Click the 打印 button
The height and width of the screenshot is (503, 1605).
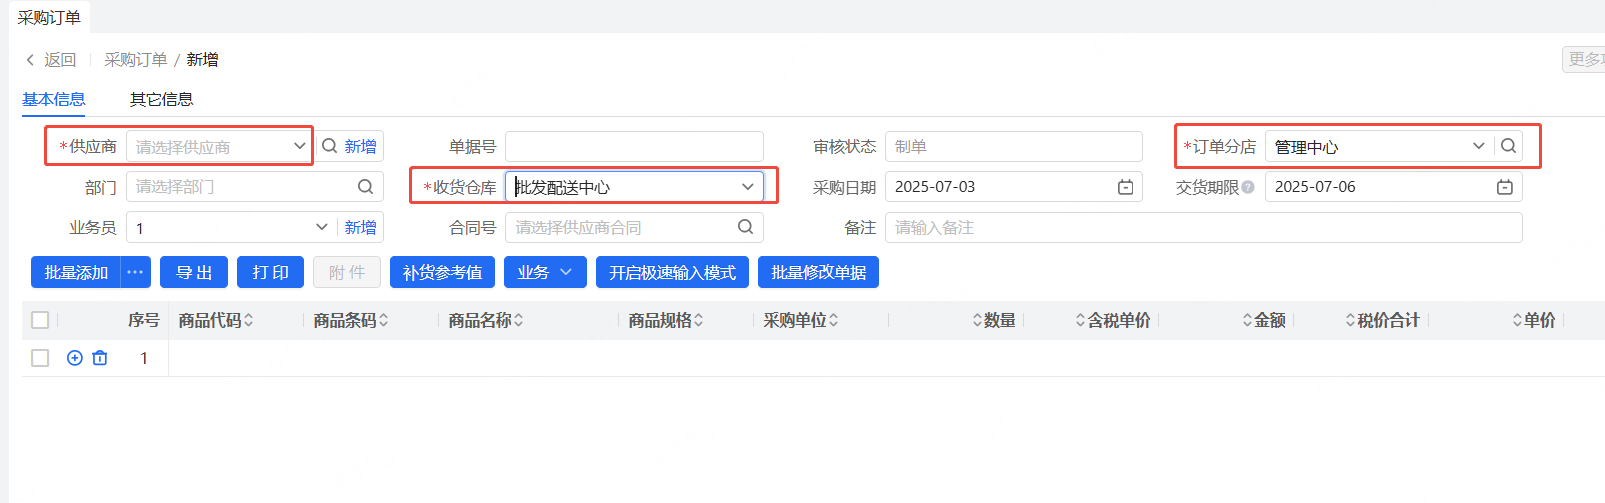(x=271, y=272)
